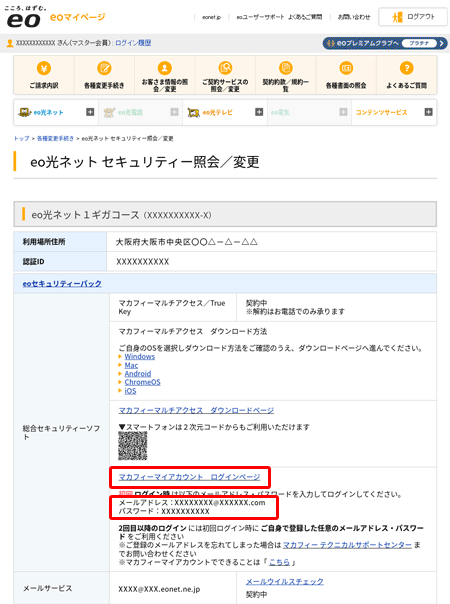Viewport: 450px width, 604px height.
Task: Open マカフィーテクニカルサポートセンター link
Action: [347, 545]
